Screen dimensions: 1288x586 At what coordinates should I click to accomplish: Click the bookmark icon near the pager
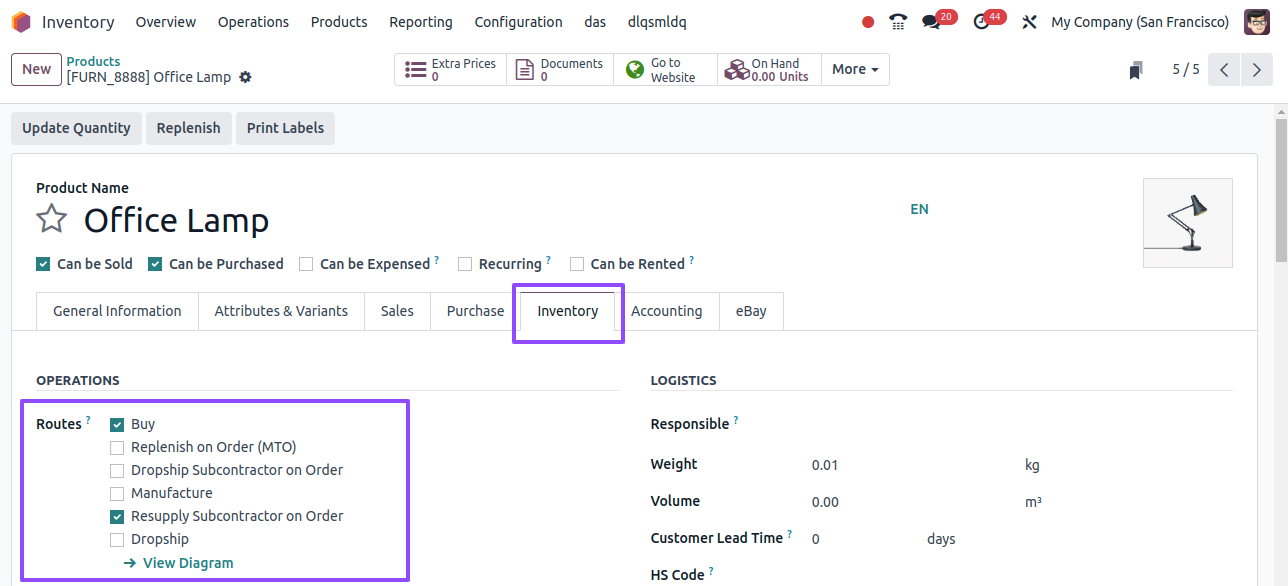pyautogui.click(x=1136, y=70)
